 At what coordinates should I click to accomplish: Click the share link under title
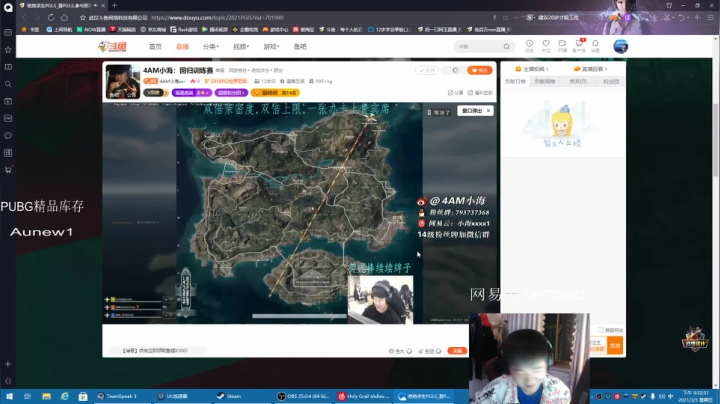coord(456,93)
